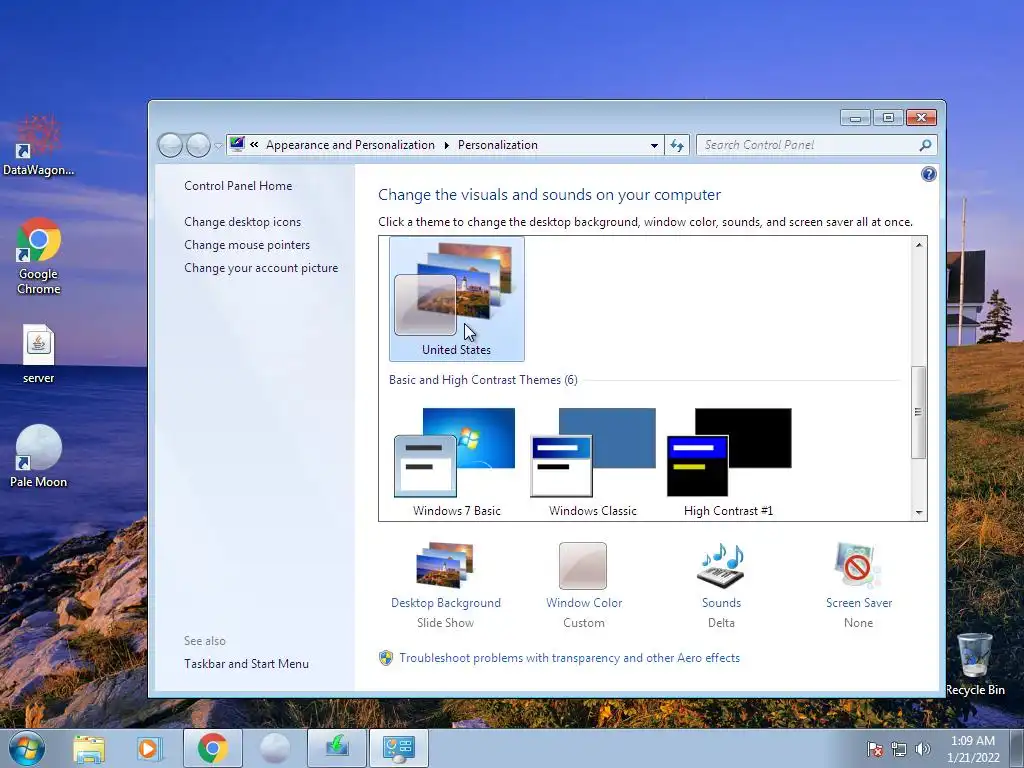The image size is (1024, 768).
Task: Click the taskbar clock and date
Action: click(973, 749)
